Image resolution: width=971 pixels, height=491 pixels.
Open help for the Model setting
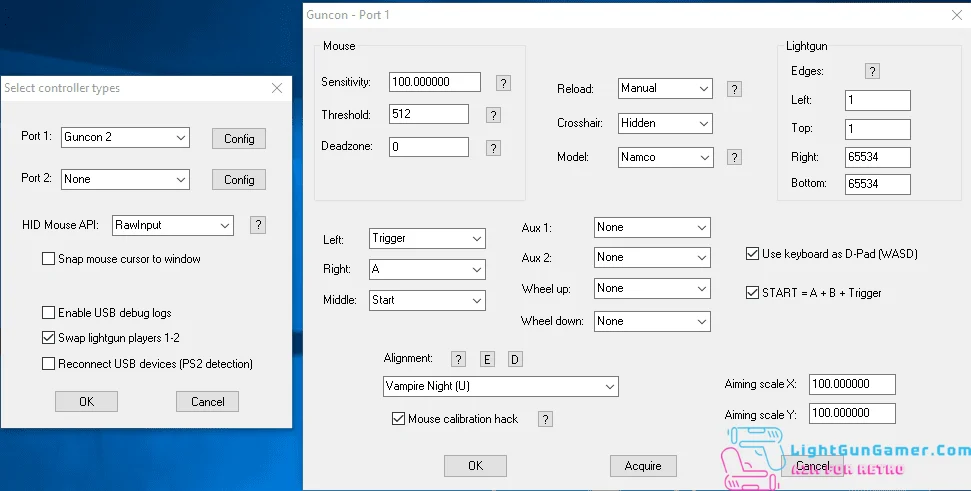(734, 157)
